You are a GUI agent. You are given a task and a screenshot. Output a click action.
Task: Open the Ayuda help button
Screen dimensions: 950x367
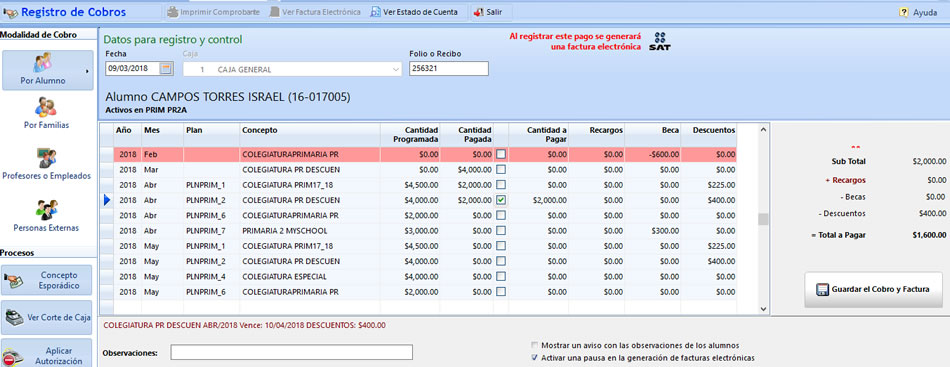coord(918,12)
